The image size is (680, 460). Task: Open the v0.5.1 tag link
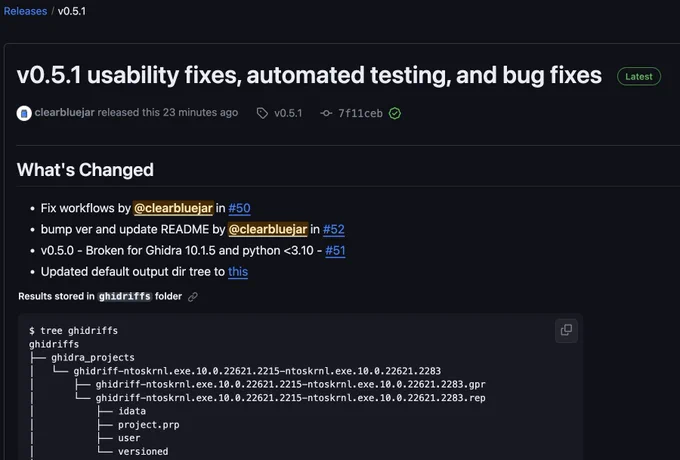[x=288, y=113]
